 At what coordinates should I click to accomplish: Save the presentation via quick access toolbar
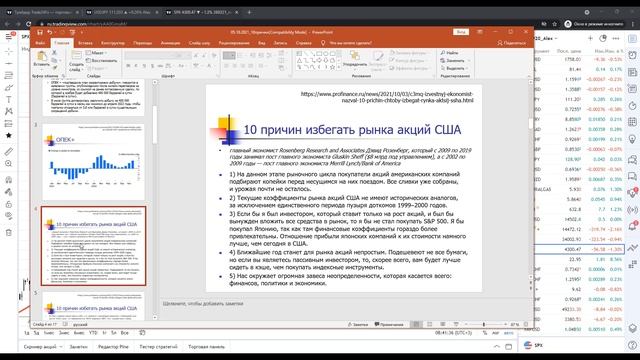[x=40, y=32]
